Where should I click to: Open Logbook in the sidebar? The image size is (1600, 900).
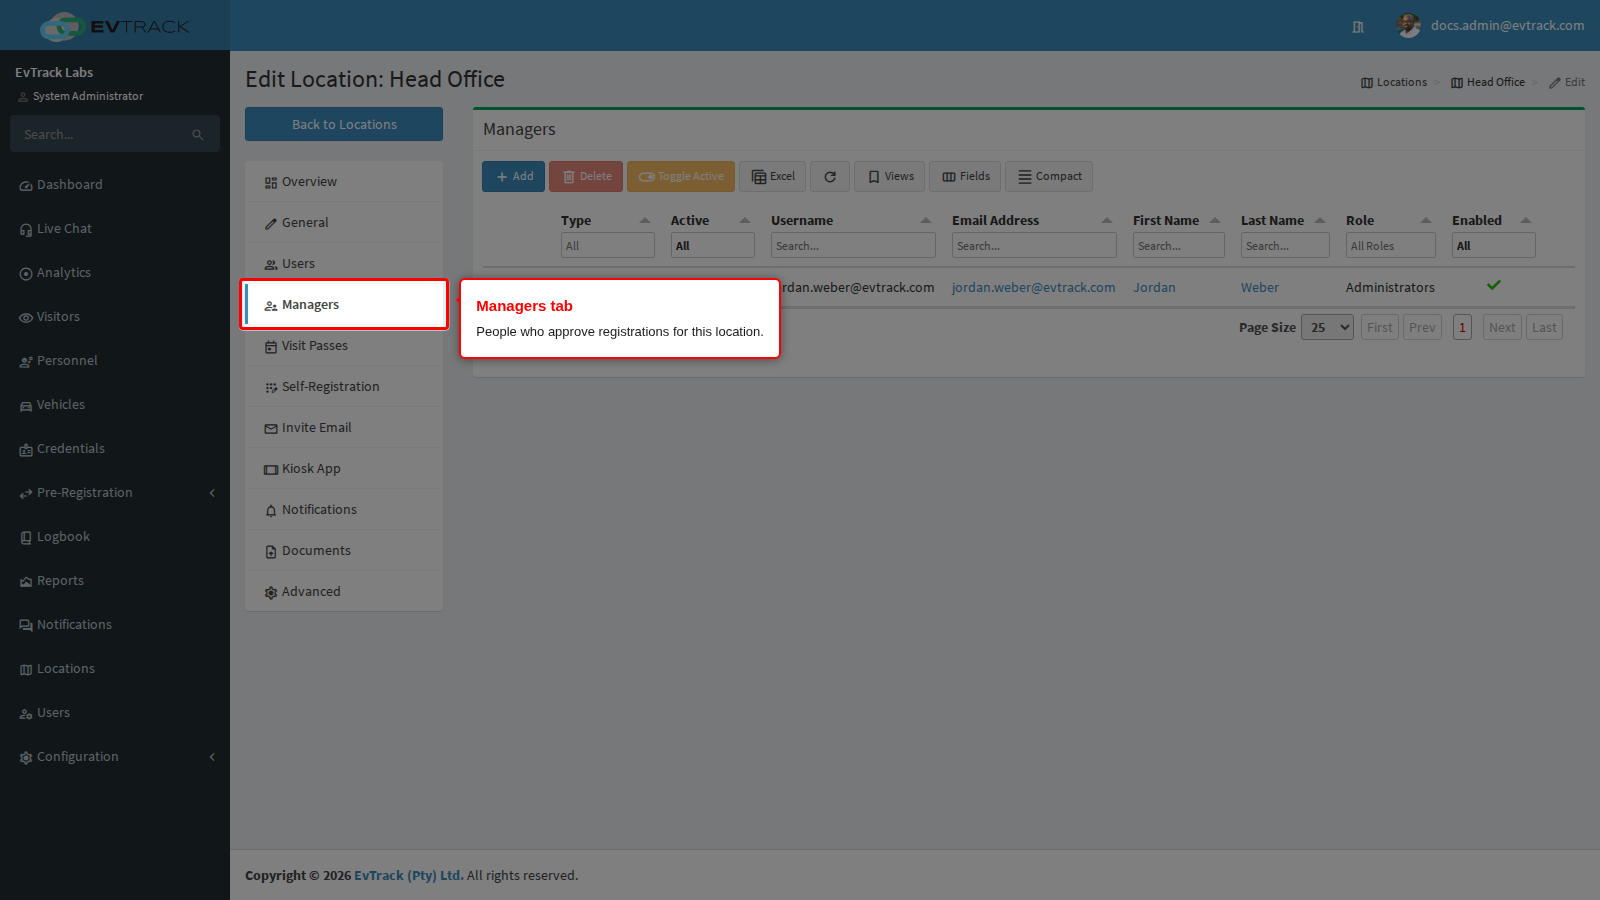[x=115, y=537]
